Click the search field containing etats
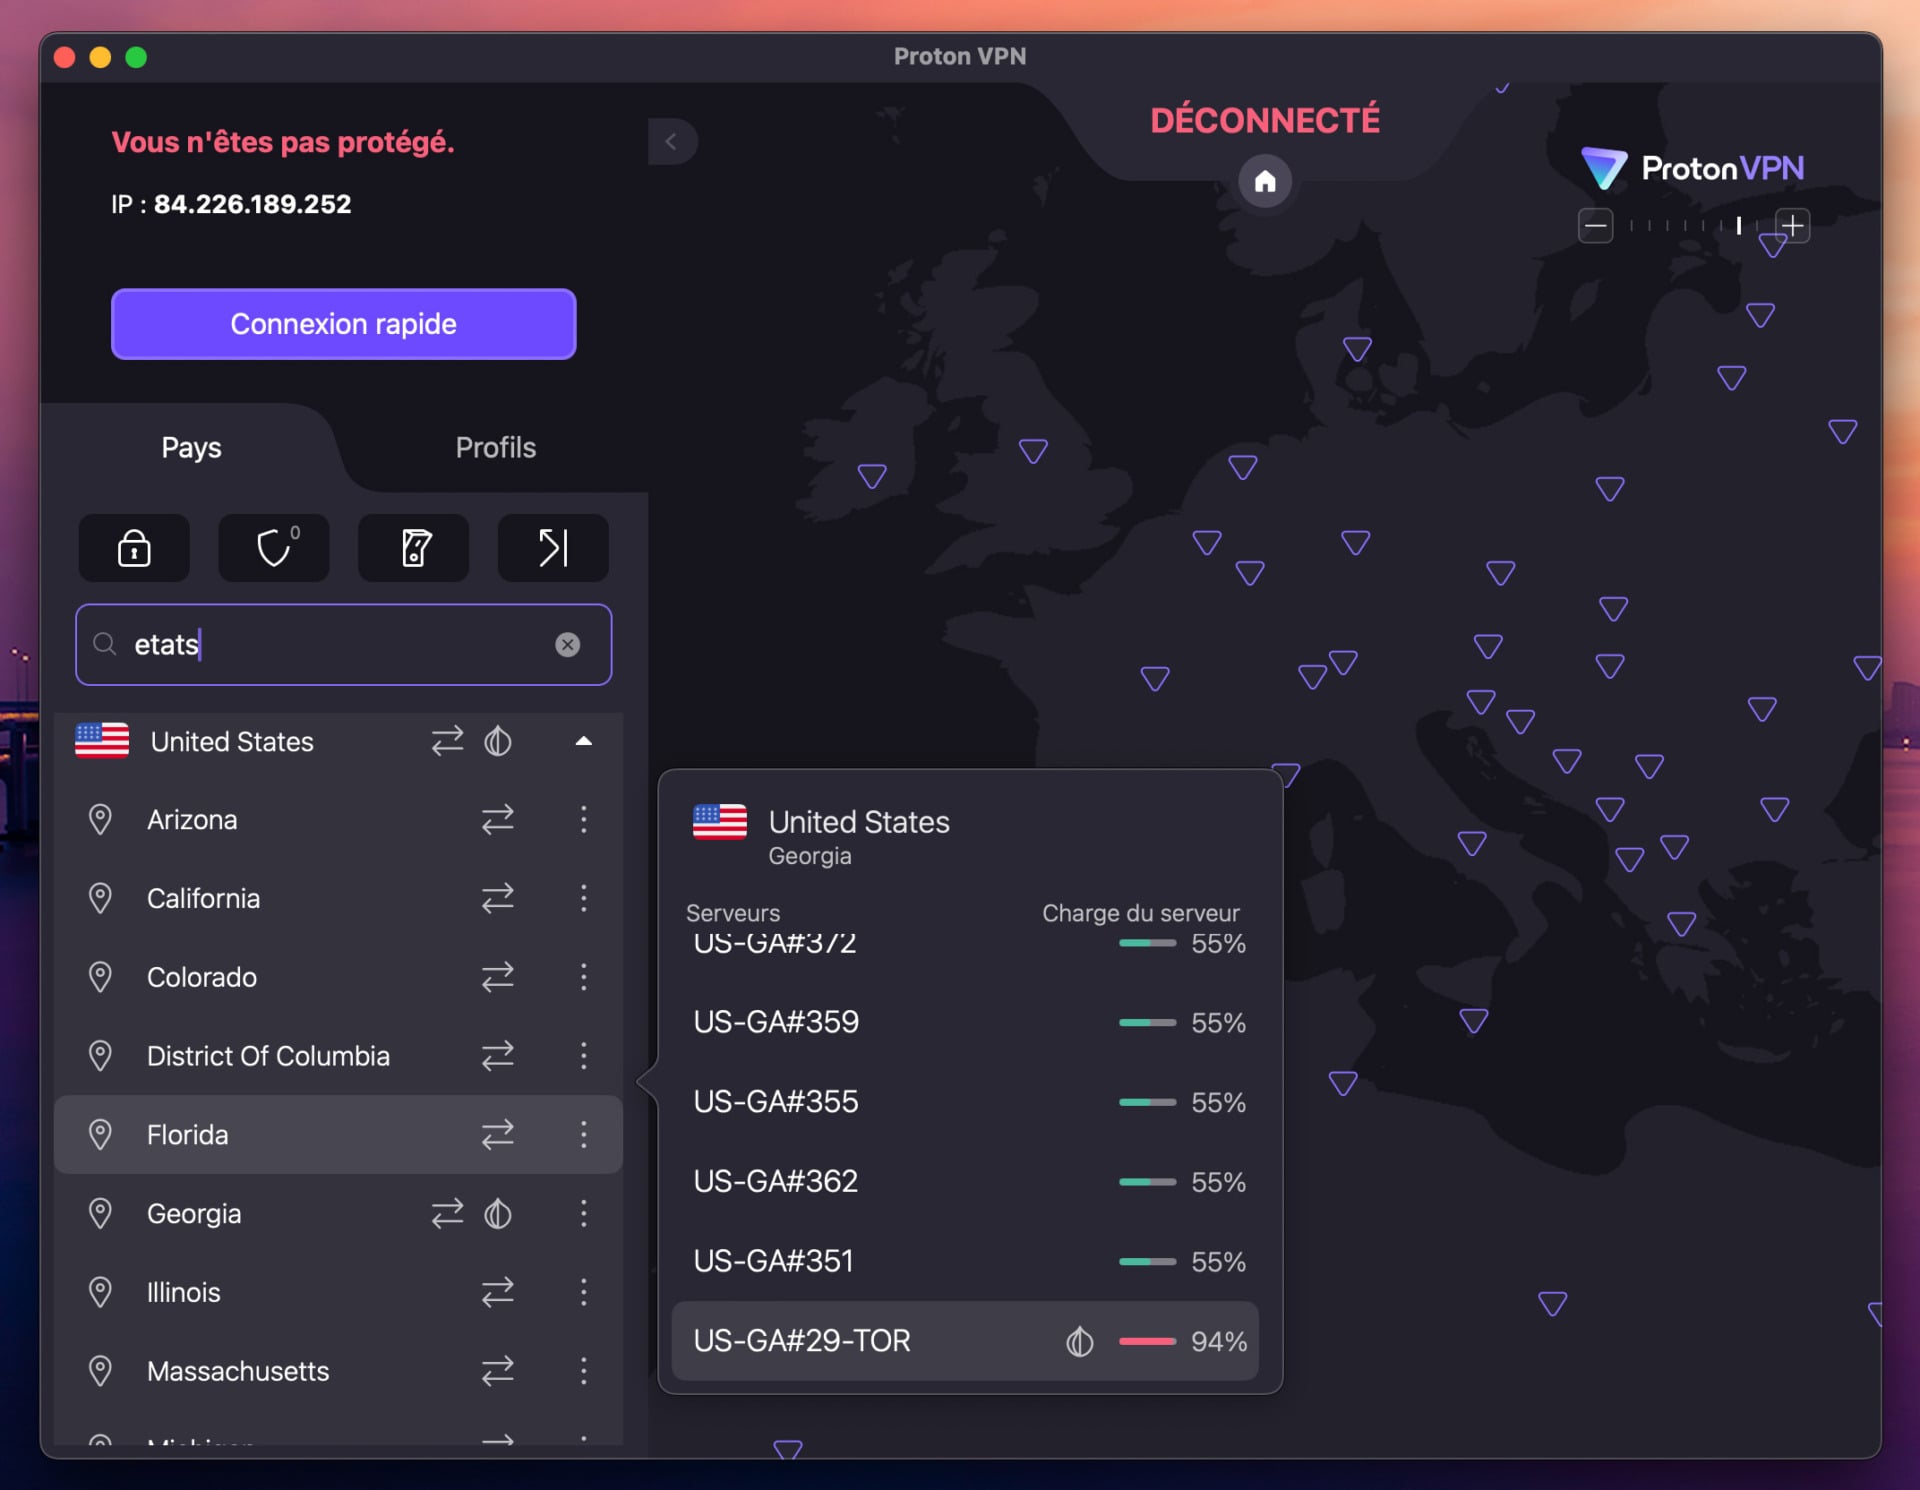 coord(343,645)
